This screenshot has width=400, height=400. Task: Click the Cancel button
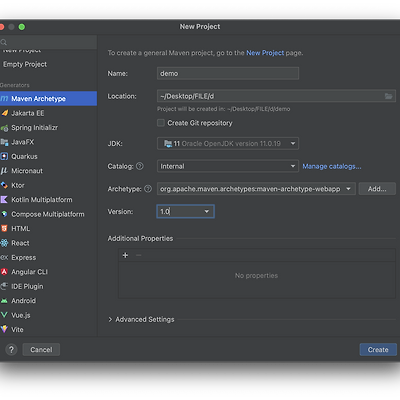[41, 350]
